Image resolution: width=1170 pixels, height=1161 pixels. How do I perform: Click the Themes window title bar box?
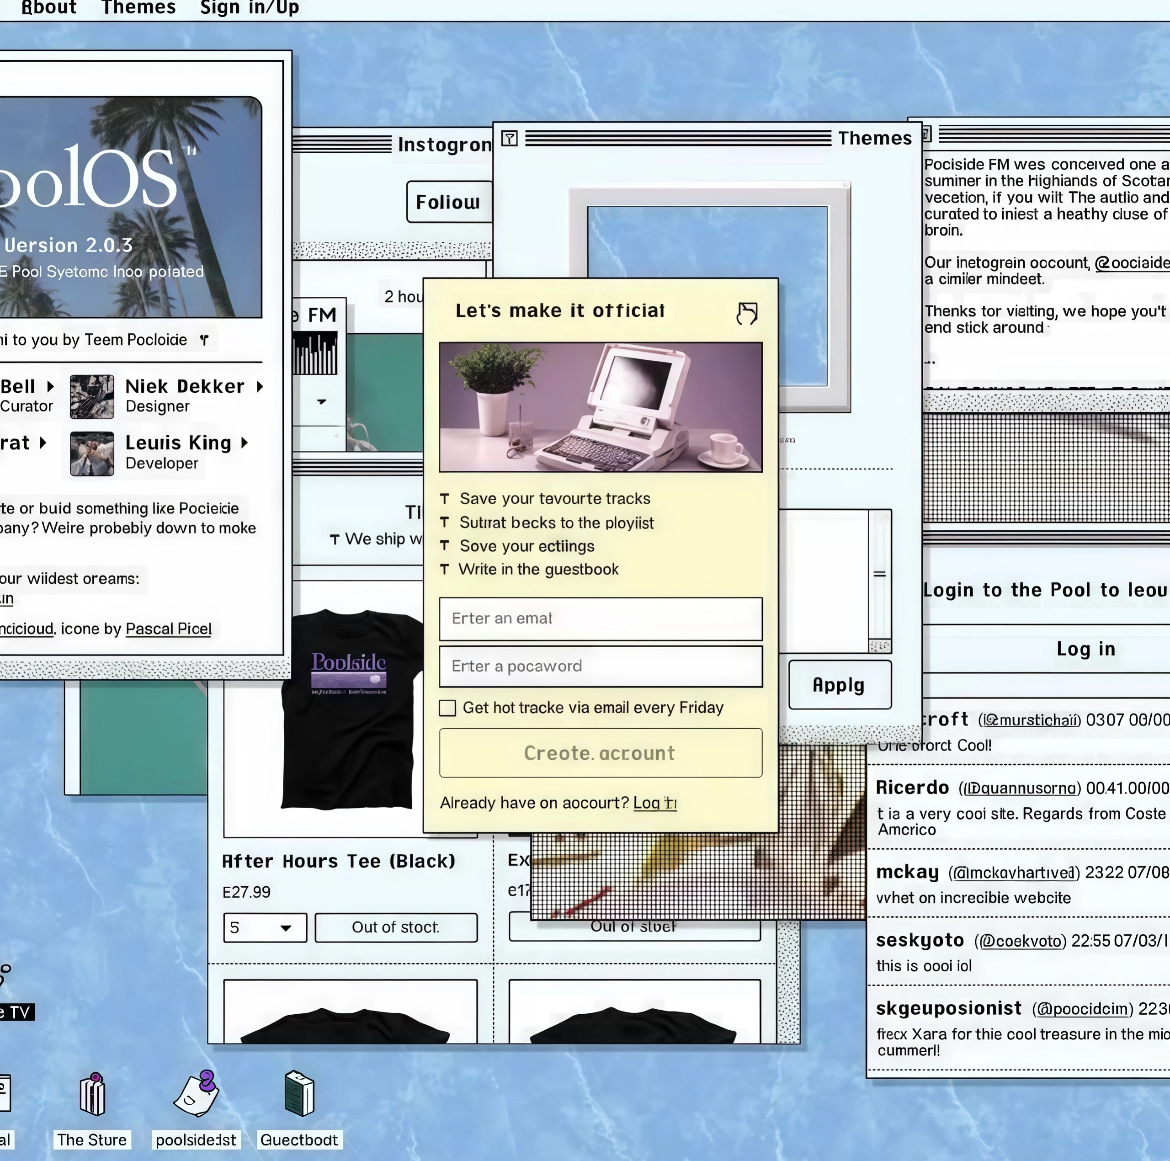pos(510,138)
